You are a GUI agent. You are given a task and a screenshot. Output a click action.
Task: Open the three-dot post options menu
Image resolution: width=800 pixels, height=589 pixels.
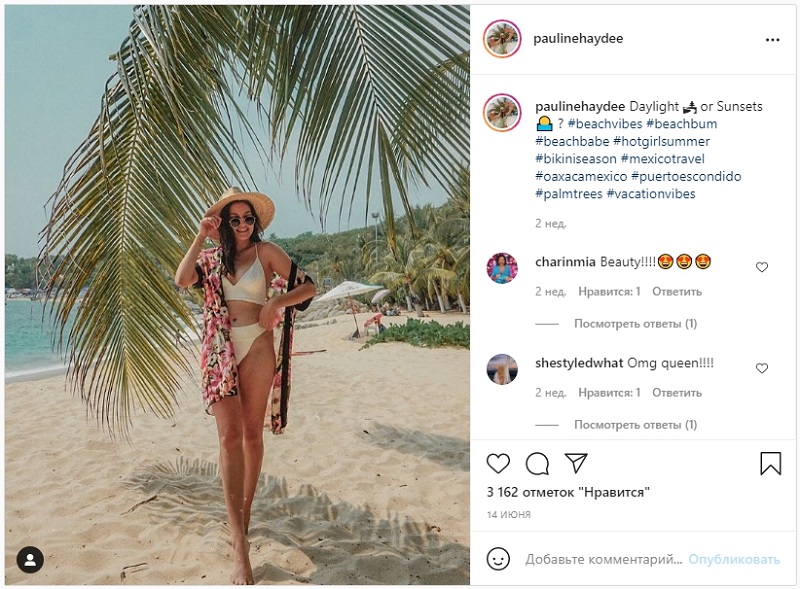pyautogui.click(x=772, y=40)
